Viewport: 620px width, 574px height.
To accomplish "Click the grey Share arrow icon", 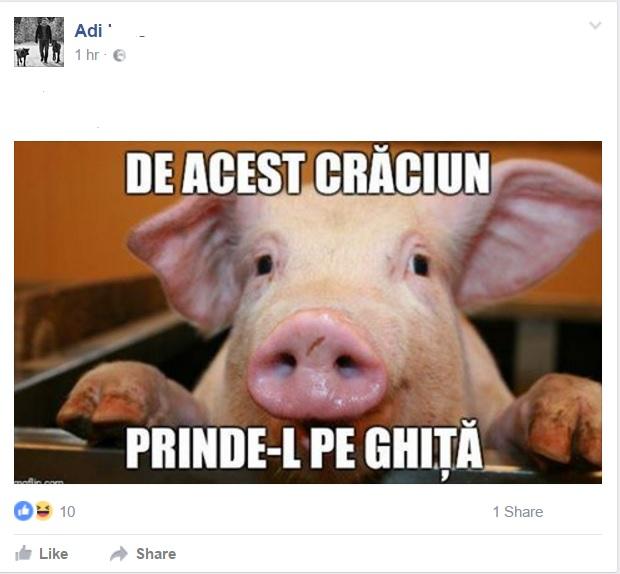I will click(119, 553).
